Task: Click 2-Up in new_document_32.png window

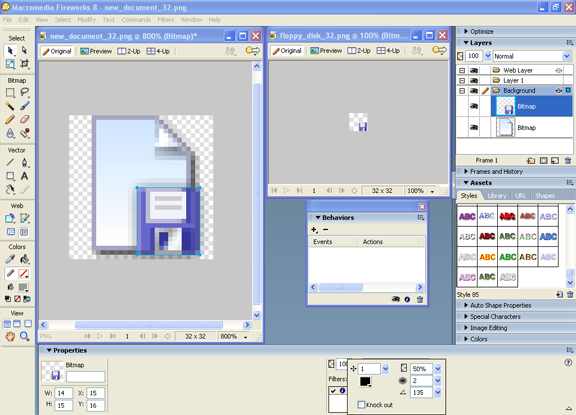Action: [x=129, y=51]
